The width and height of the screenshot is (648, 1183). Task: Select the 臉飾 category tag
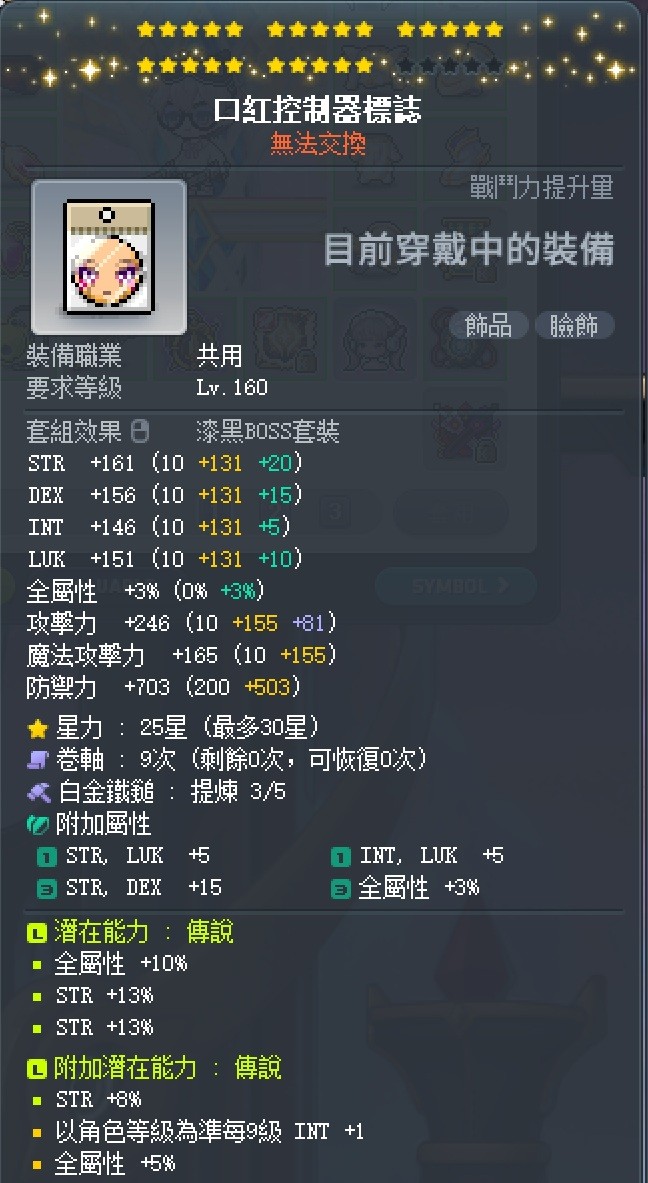click(574, 325)
